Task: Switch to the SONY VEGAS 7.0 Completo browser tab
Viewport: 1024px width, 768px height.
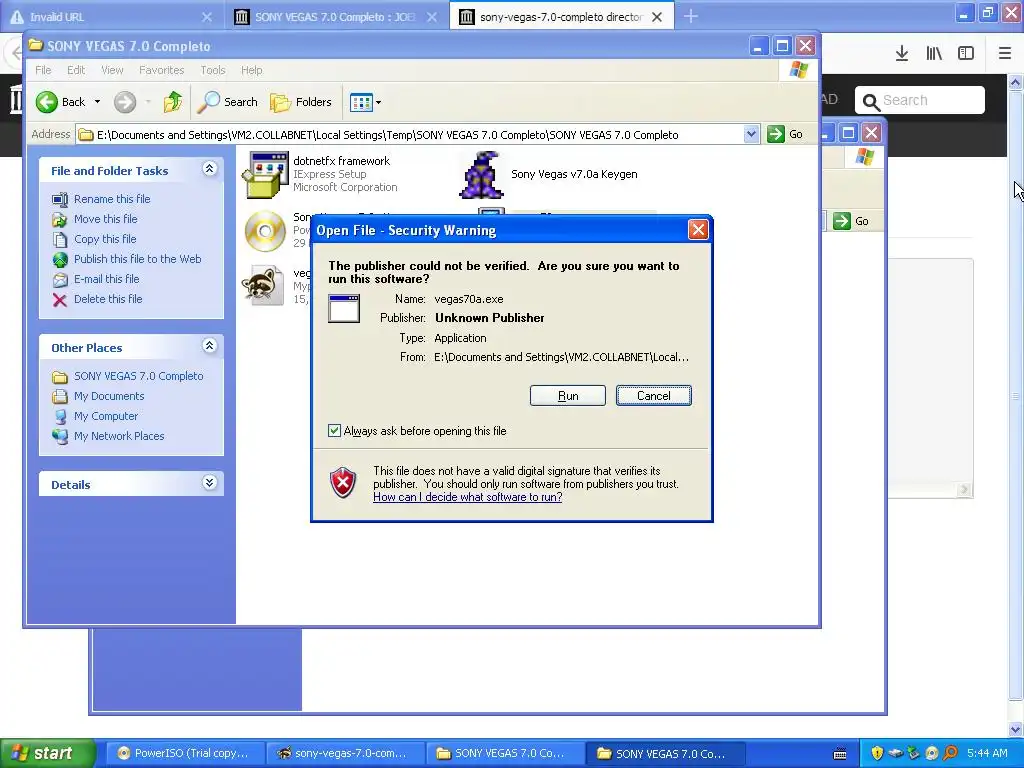Action: [x=336, y=17]
